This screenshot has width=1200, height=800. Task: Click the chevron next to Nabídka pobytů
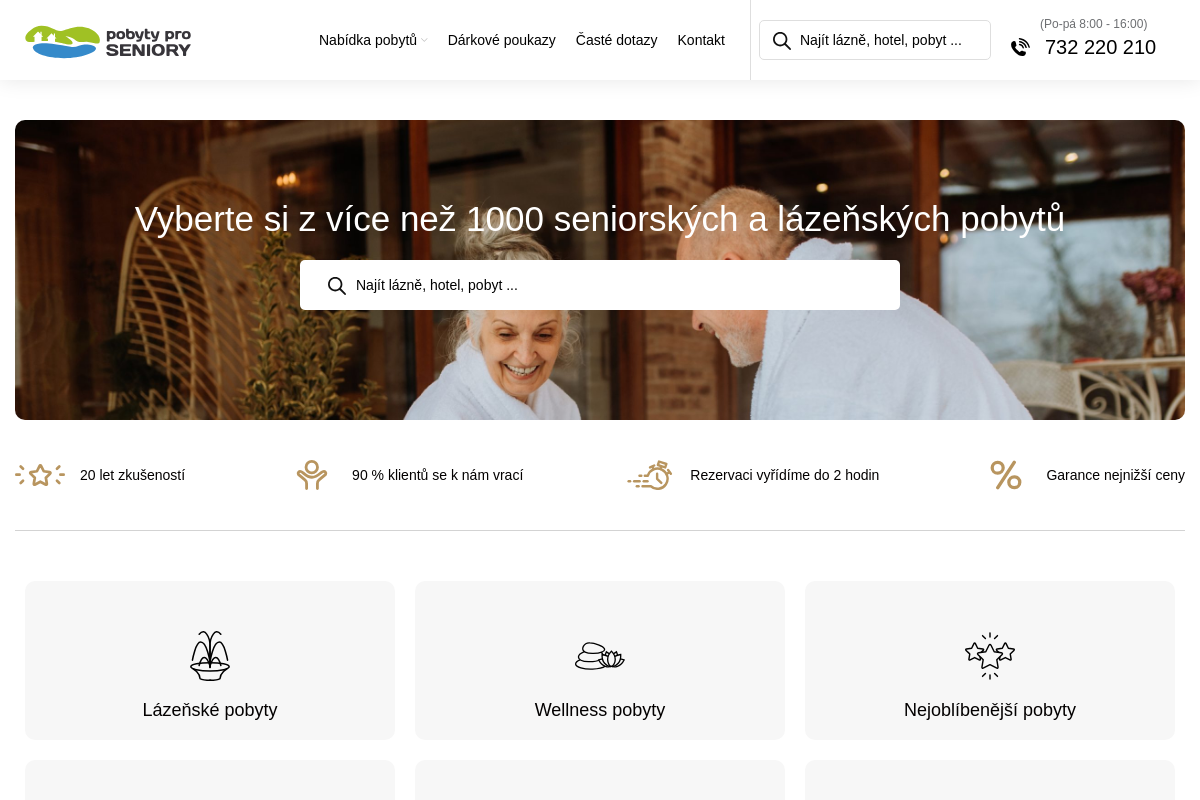tap(424, 41)
